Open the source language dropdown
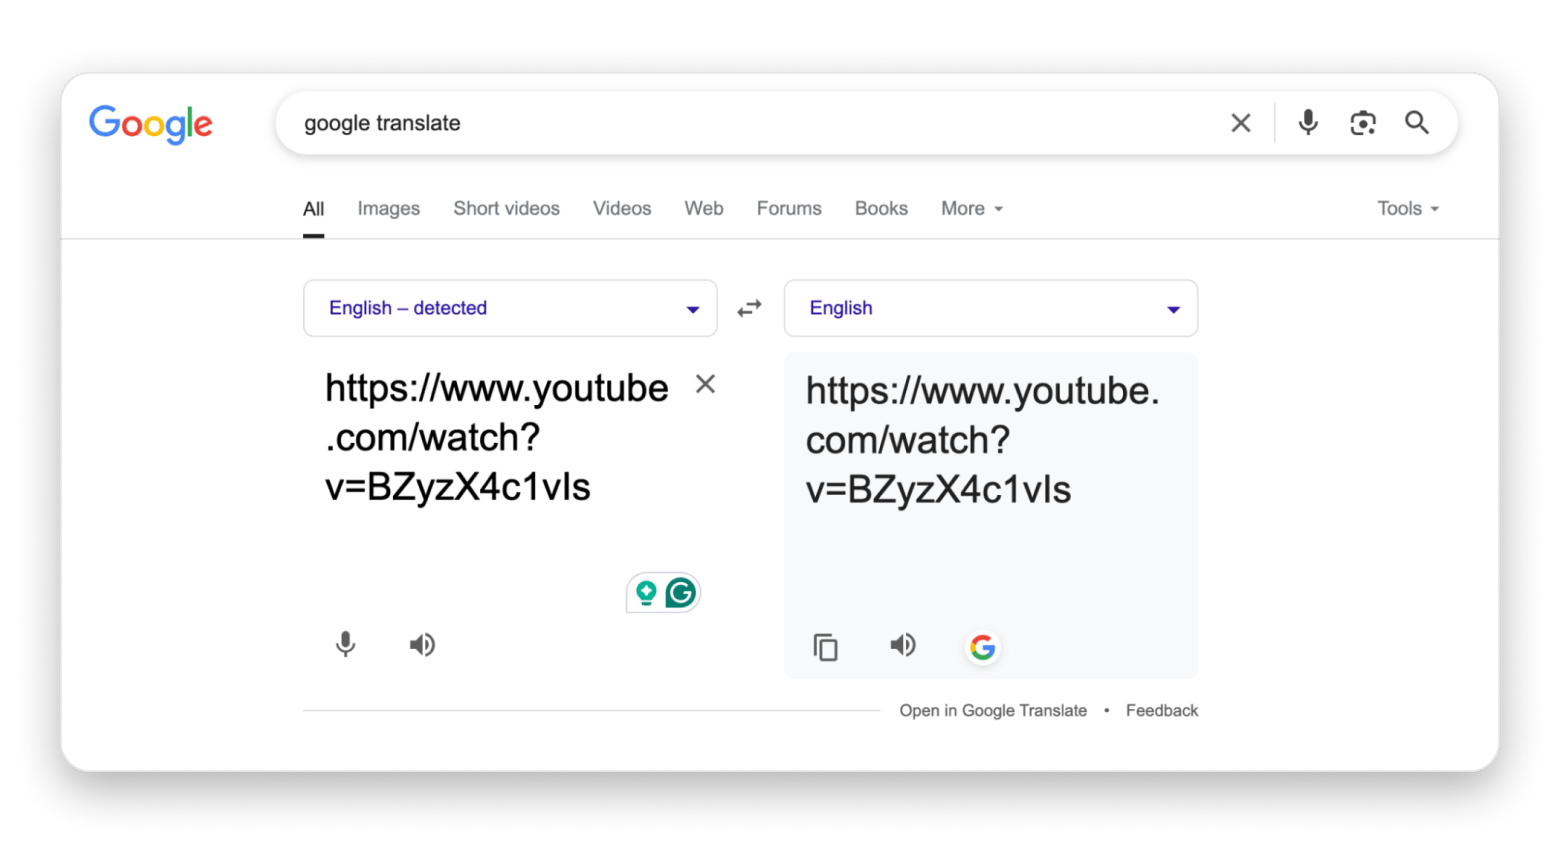The image size is (1560, 852). (510, 308)
